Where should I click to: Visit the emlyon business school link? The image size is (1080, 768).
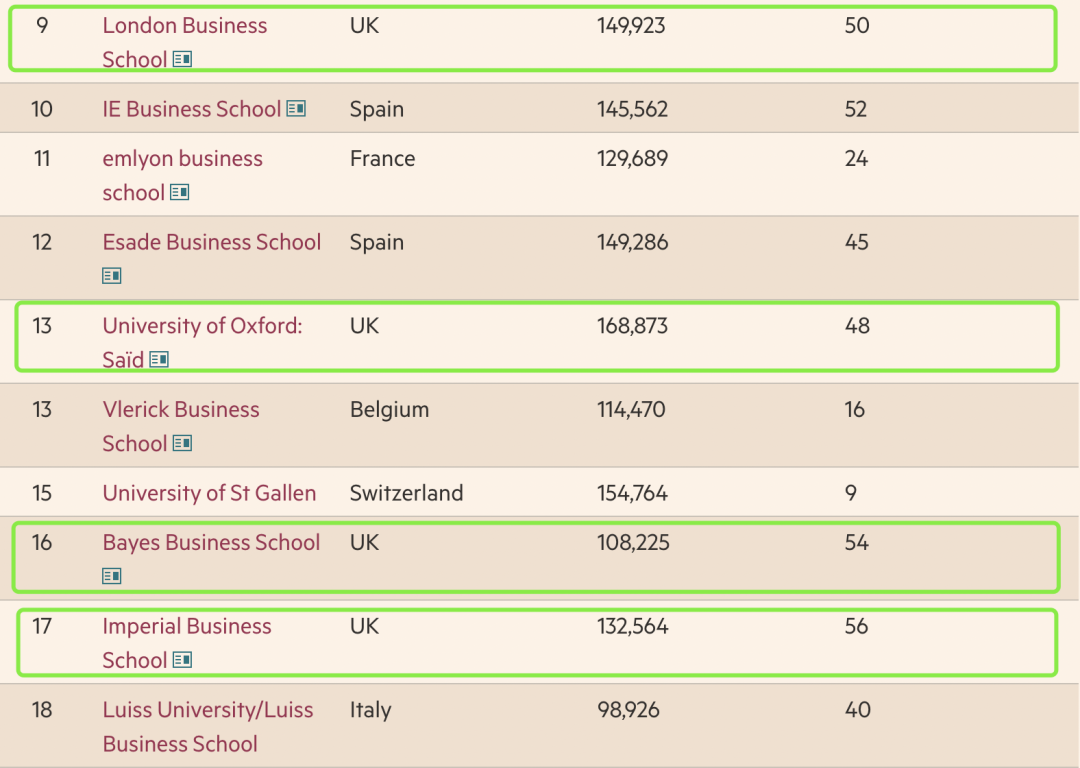183,175
